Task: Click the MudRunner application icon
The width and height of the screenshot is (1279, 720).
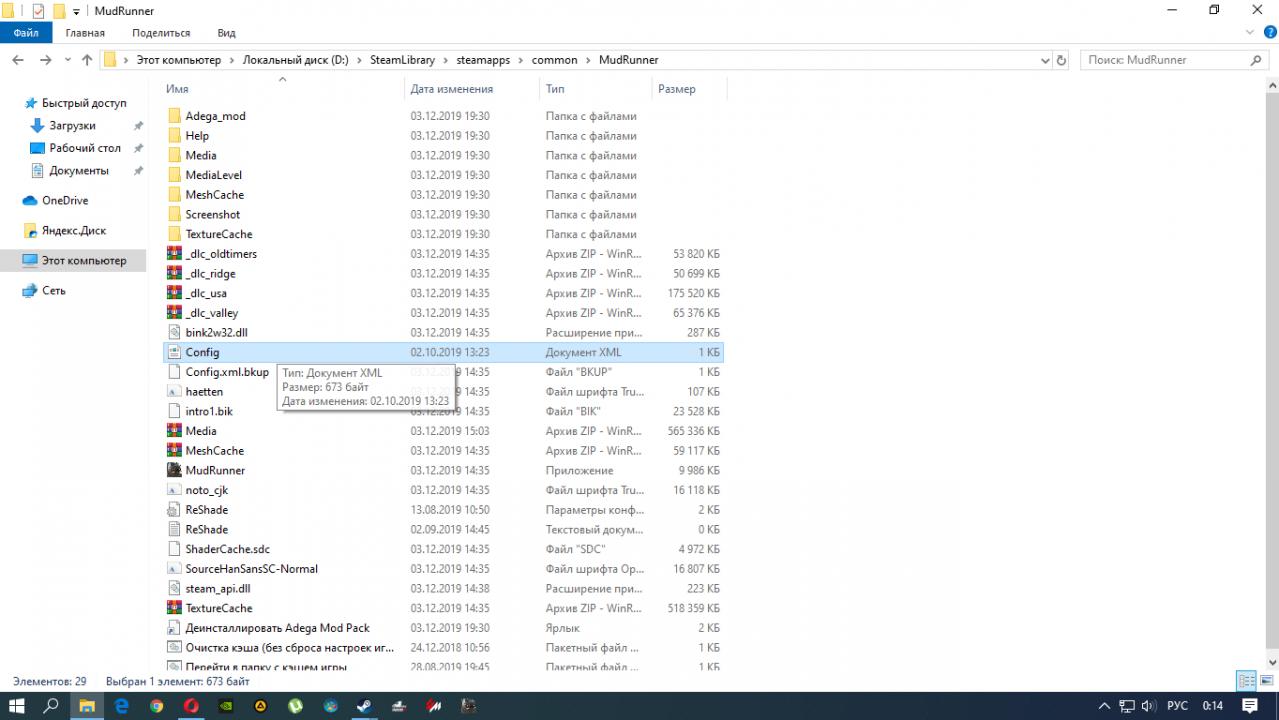Action: (x=174, y=470)
